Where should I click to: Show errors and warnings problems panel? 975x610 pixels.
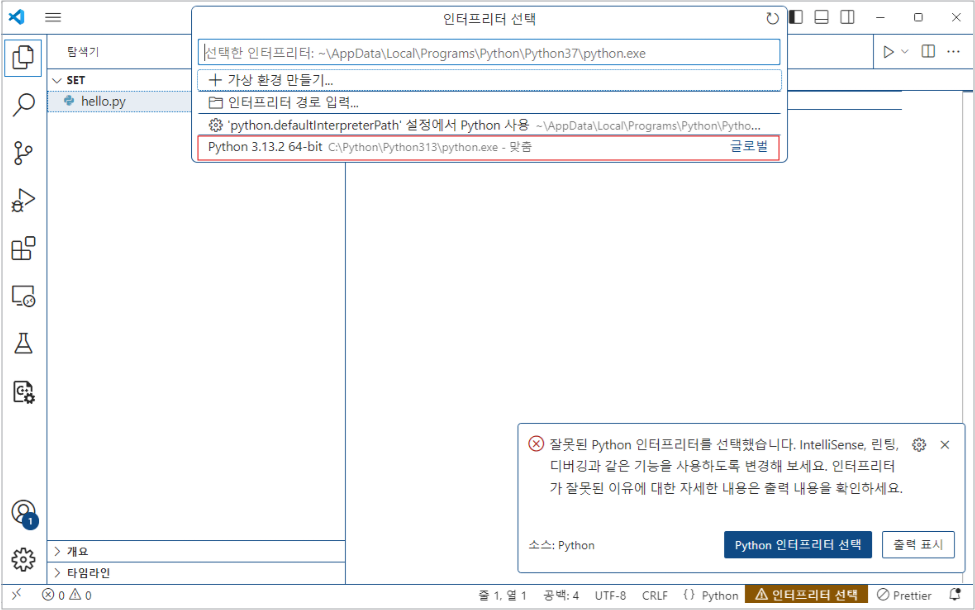pyautogui.click(x=67, y=595)
